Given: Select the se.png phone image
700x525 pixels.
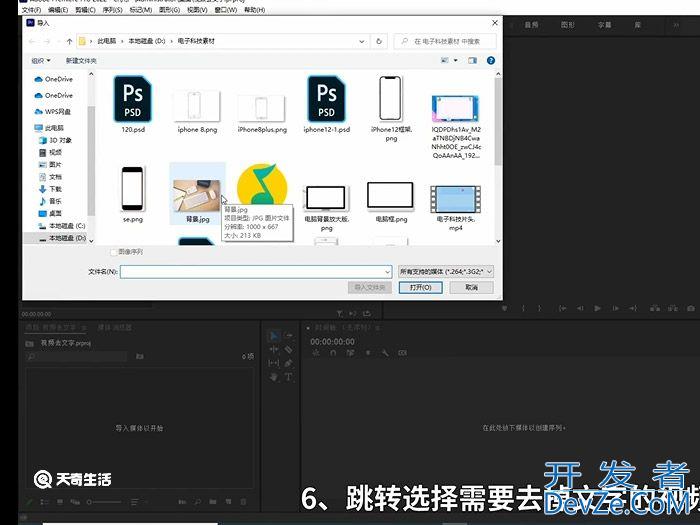Looking at the screenshot, I should pos(133,194).
